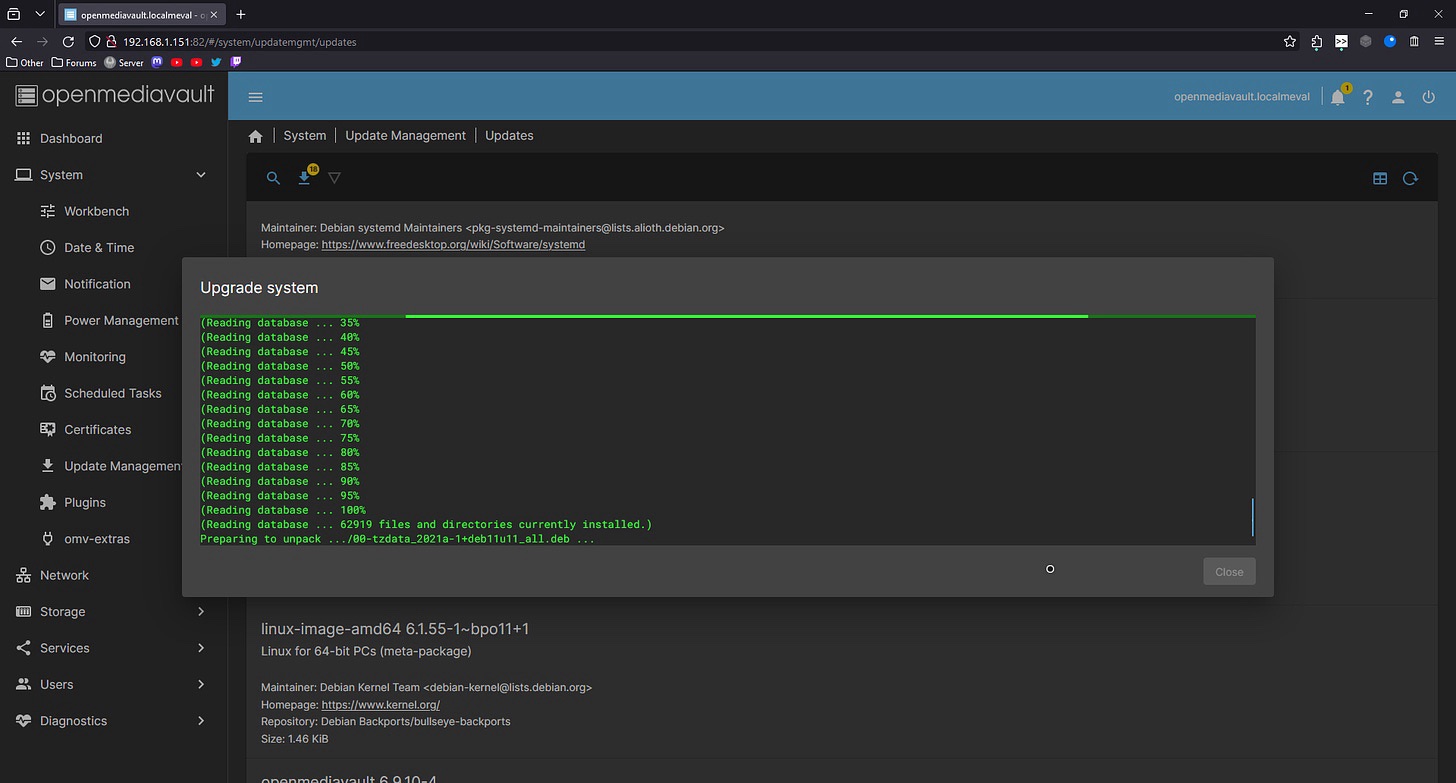Open Dashboard from the sidebar
Image resolution: width=1456 pixels, height=783 pixels.
click(71, 139)
